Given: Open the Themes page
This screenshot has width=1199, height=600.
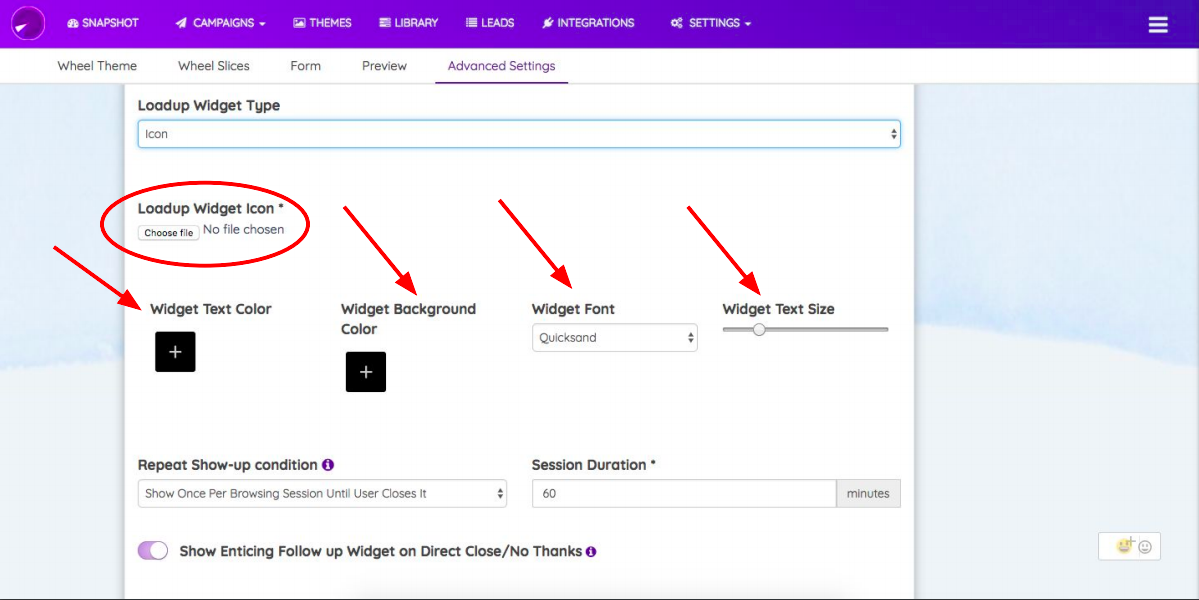Looking at the screenshot, I should point(322,23).
